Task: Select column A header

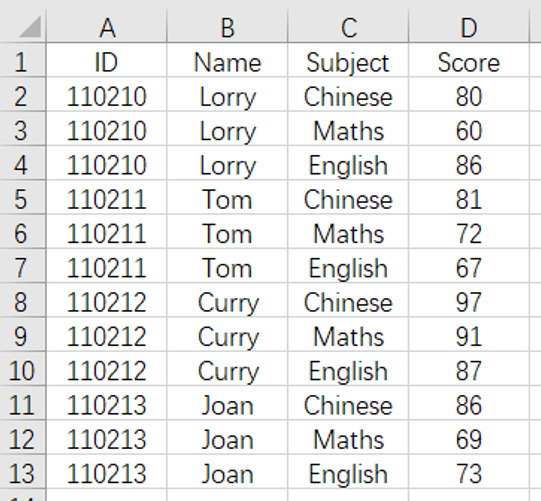Action: pos(107,26)
